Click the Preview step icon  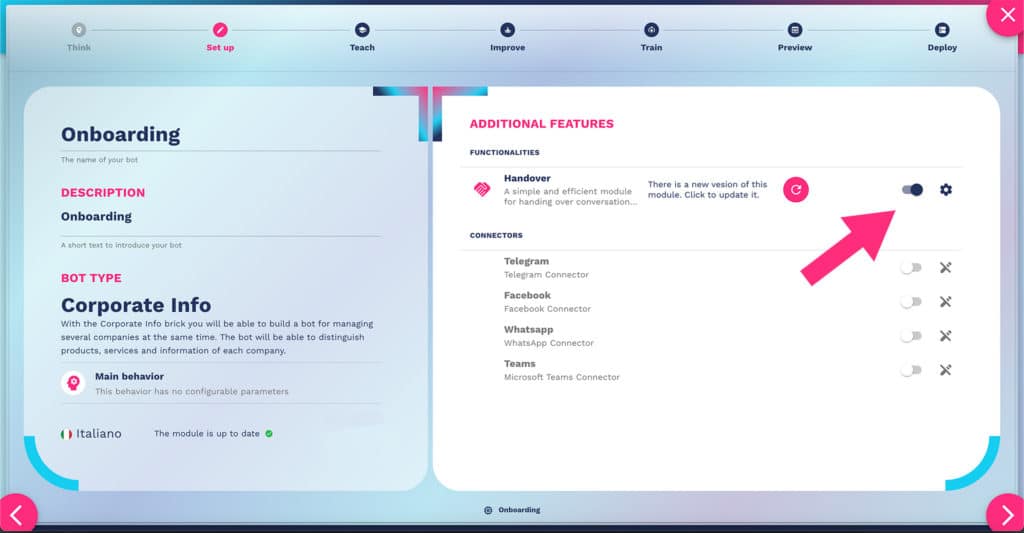(x=795, y=29)
